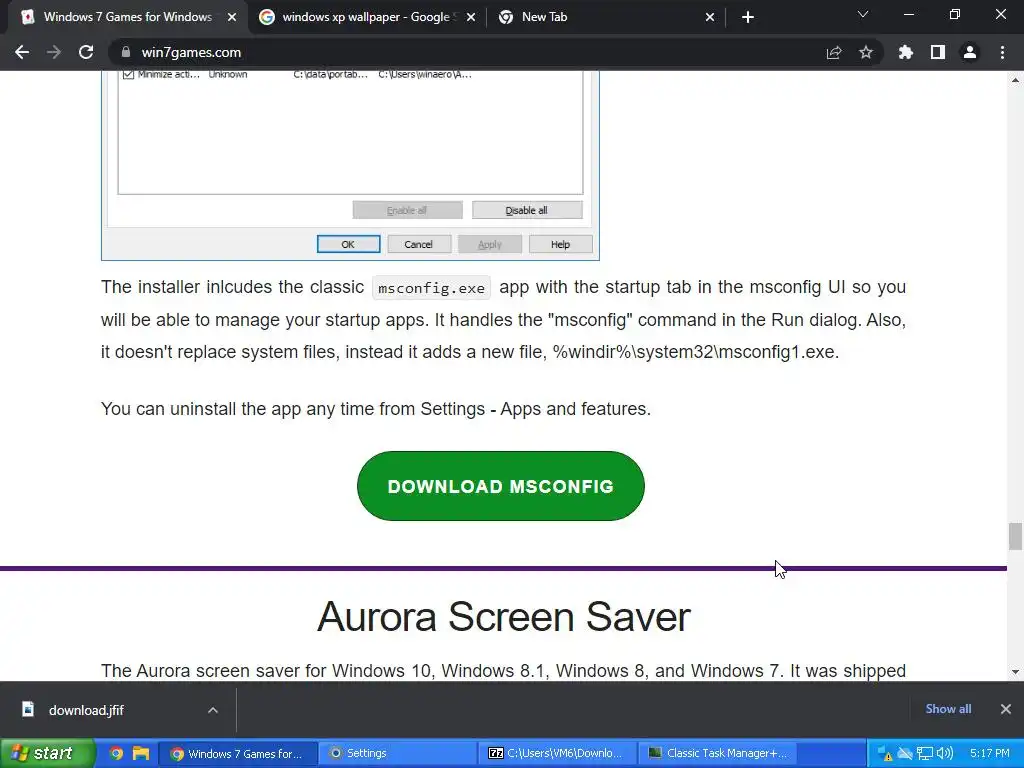Click the scrollbar up arrow
The image size is (1024, 768).
[1015, 80]
